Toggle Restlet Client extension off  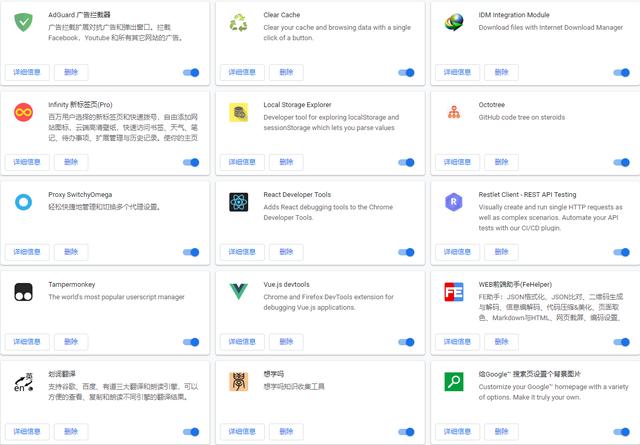622,252
